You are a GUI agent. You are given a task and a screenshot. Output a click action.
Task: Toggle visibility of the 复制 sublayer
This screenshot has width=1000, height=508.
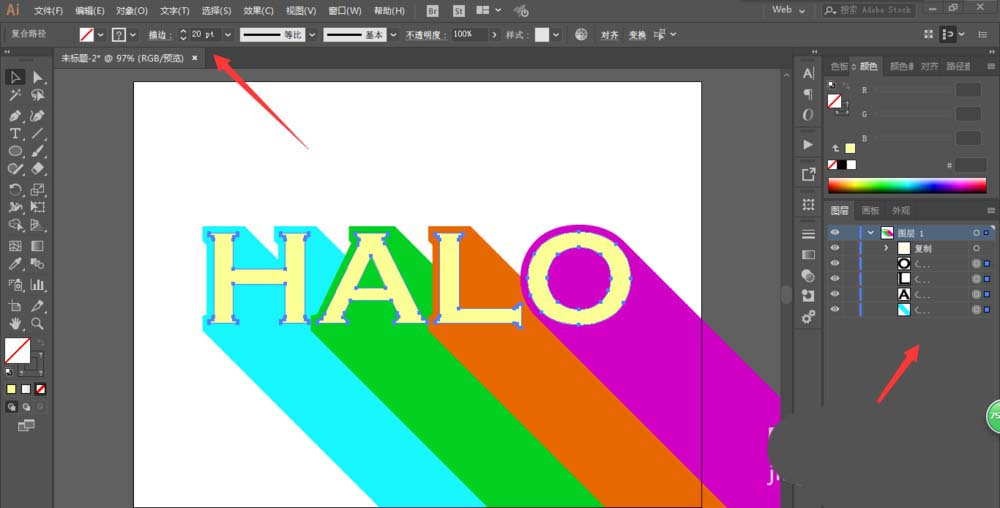click(835, 248)
